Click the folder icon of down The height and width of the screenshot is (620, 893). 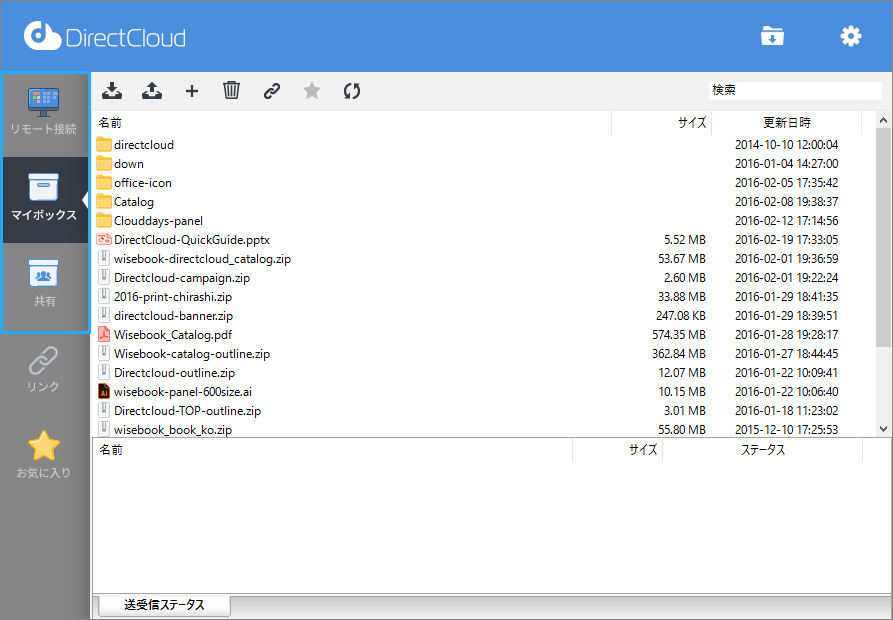(x=104, y=163)
